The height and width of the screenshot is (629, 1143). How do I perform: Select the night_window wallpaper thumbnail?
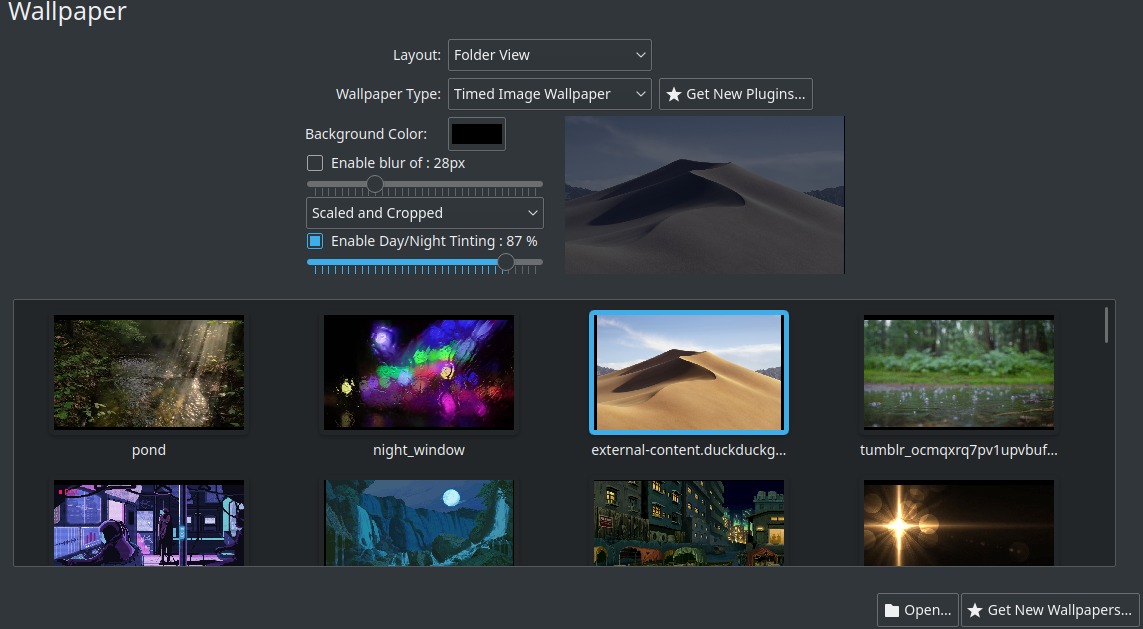coord(418,372)
